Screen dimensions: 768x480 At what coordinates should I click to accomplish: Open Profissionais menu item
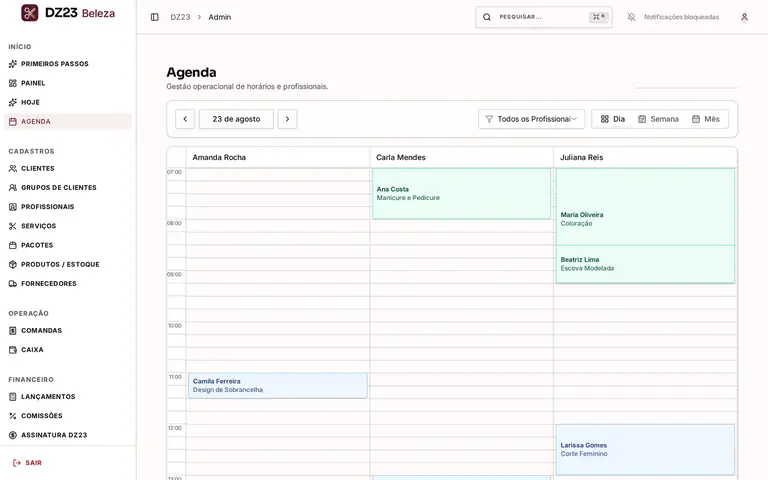[68, 207]
